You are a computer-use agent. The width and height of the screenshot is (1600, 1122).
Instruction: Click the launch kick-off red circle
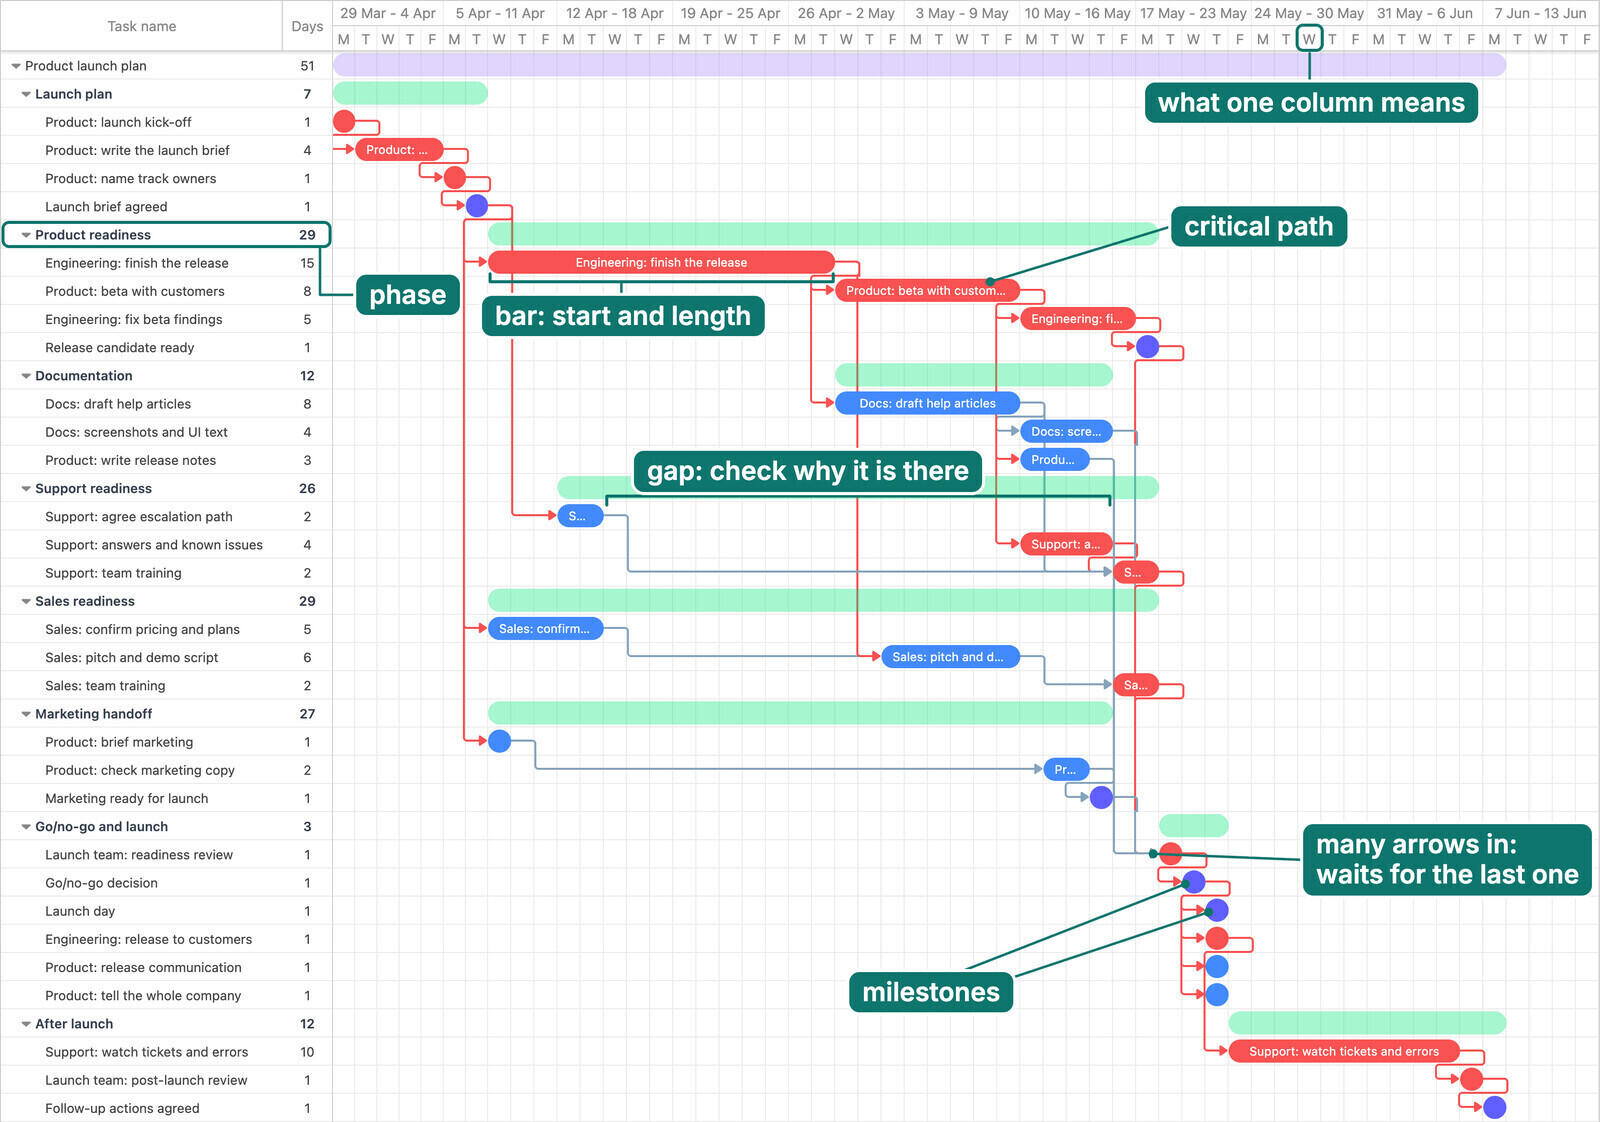click(x=344, y=122)
